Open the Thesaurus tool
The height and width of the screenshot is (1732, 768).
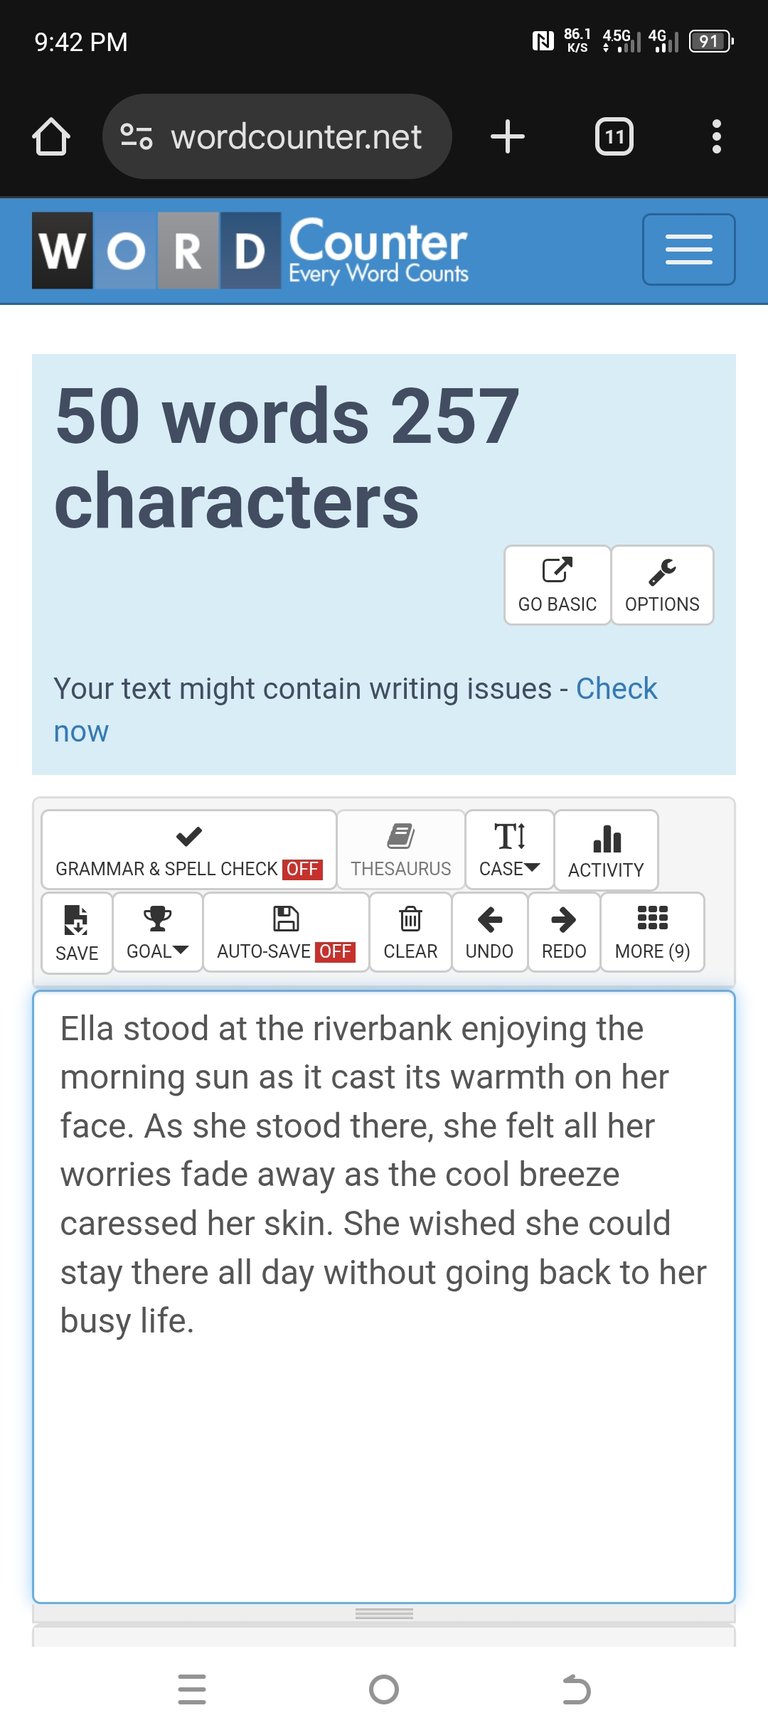tap(401, 850)
